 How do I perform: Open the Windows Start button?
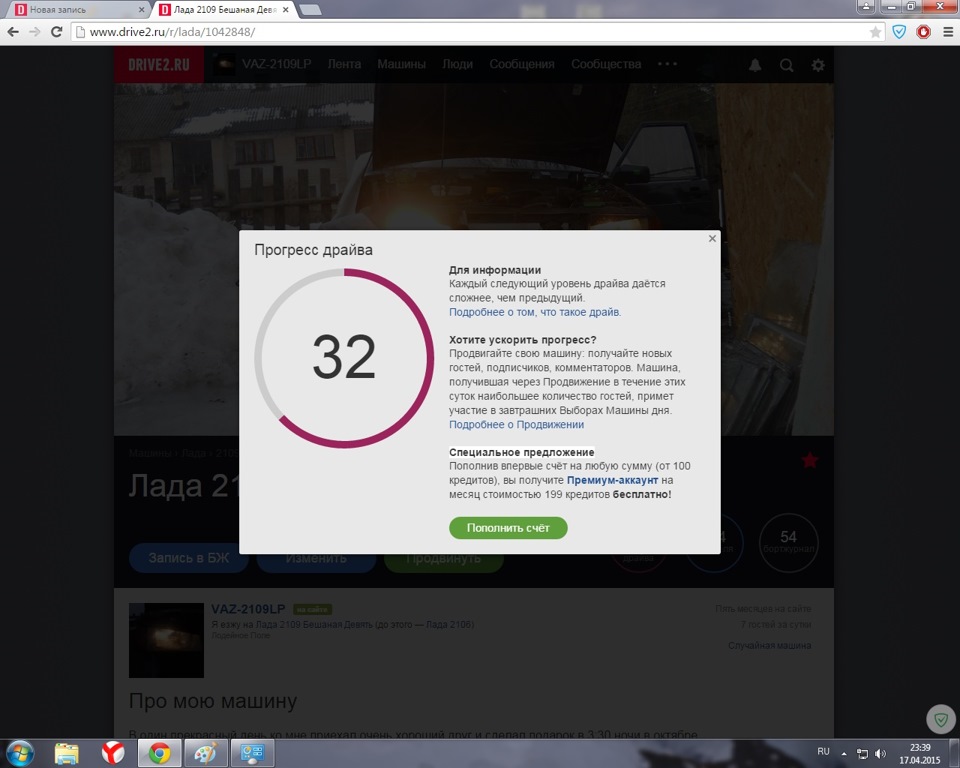click(20, 753)
